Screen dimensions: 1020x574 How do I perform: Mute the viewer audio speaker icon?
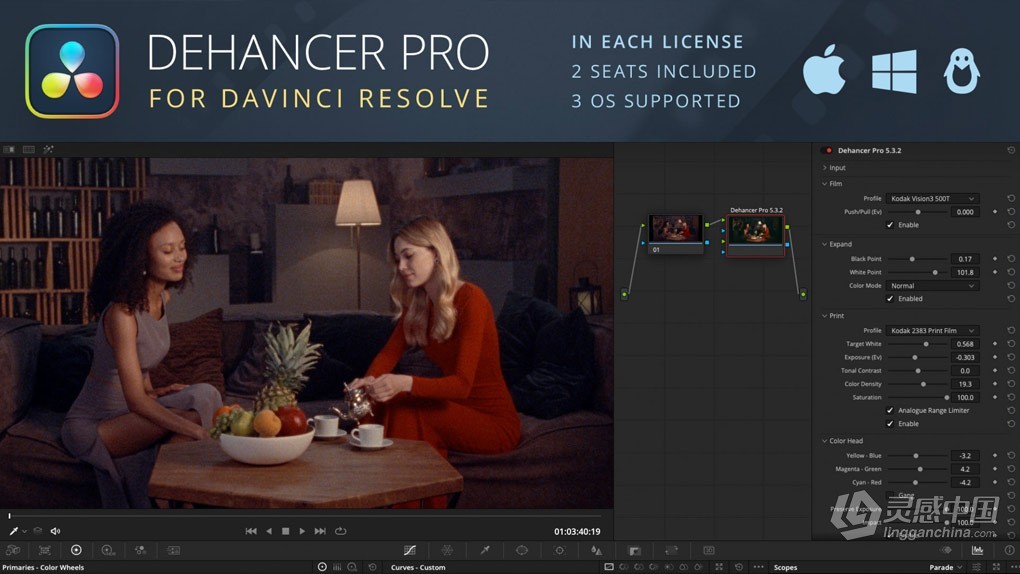click(x=55, y=531)
